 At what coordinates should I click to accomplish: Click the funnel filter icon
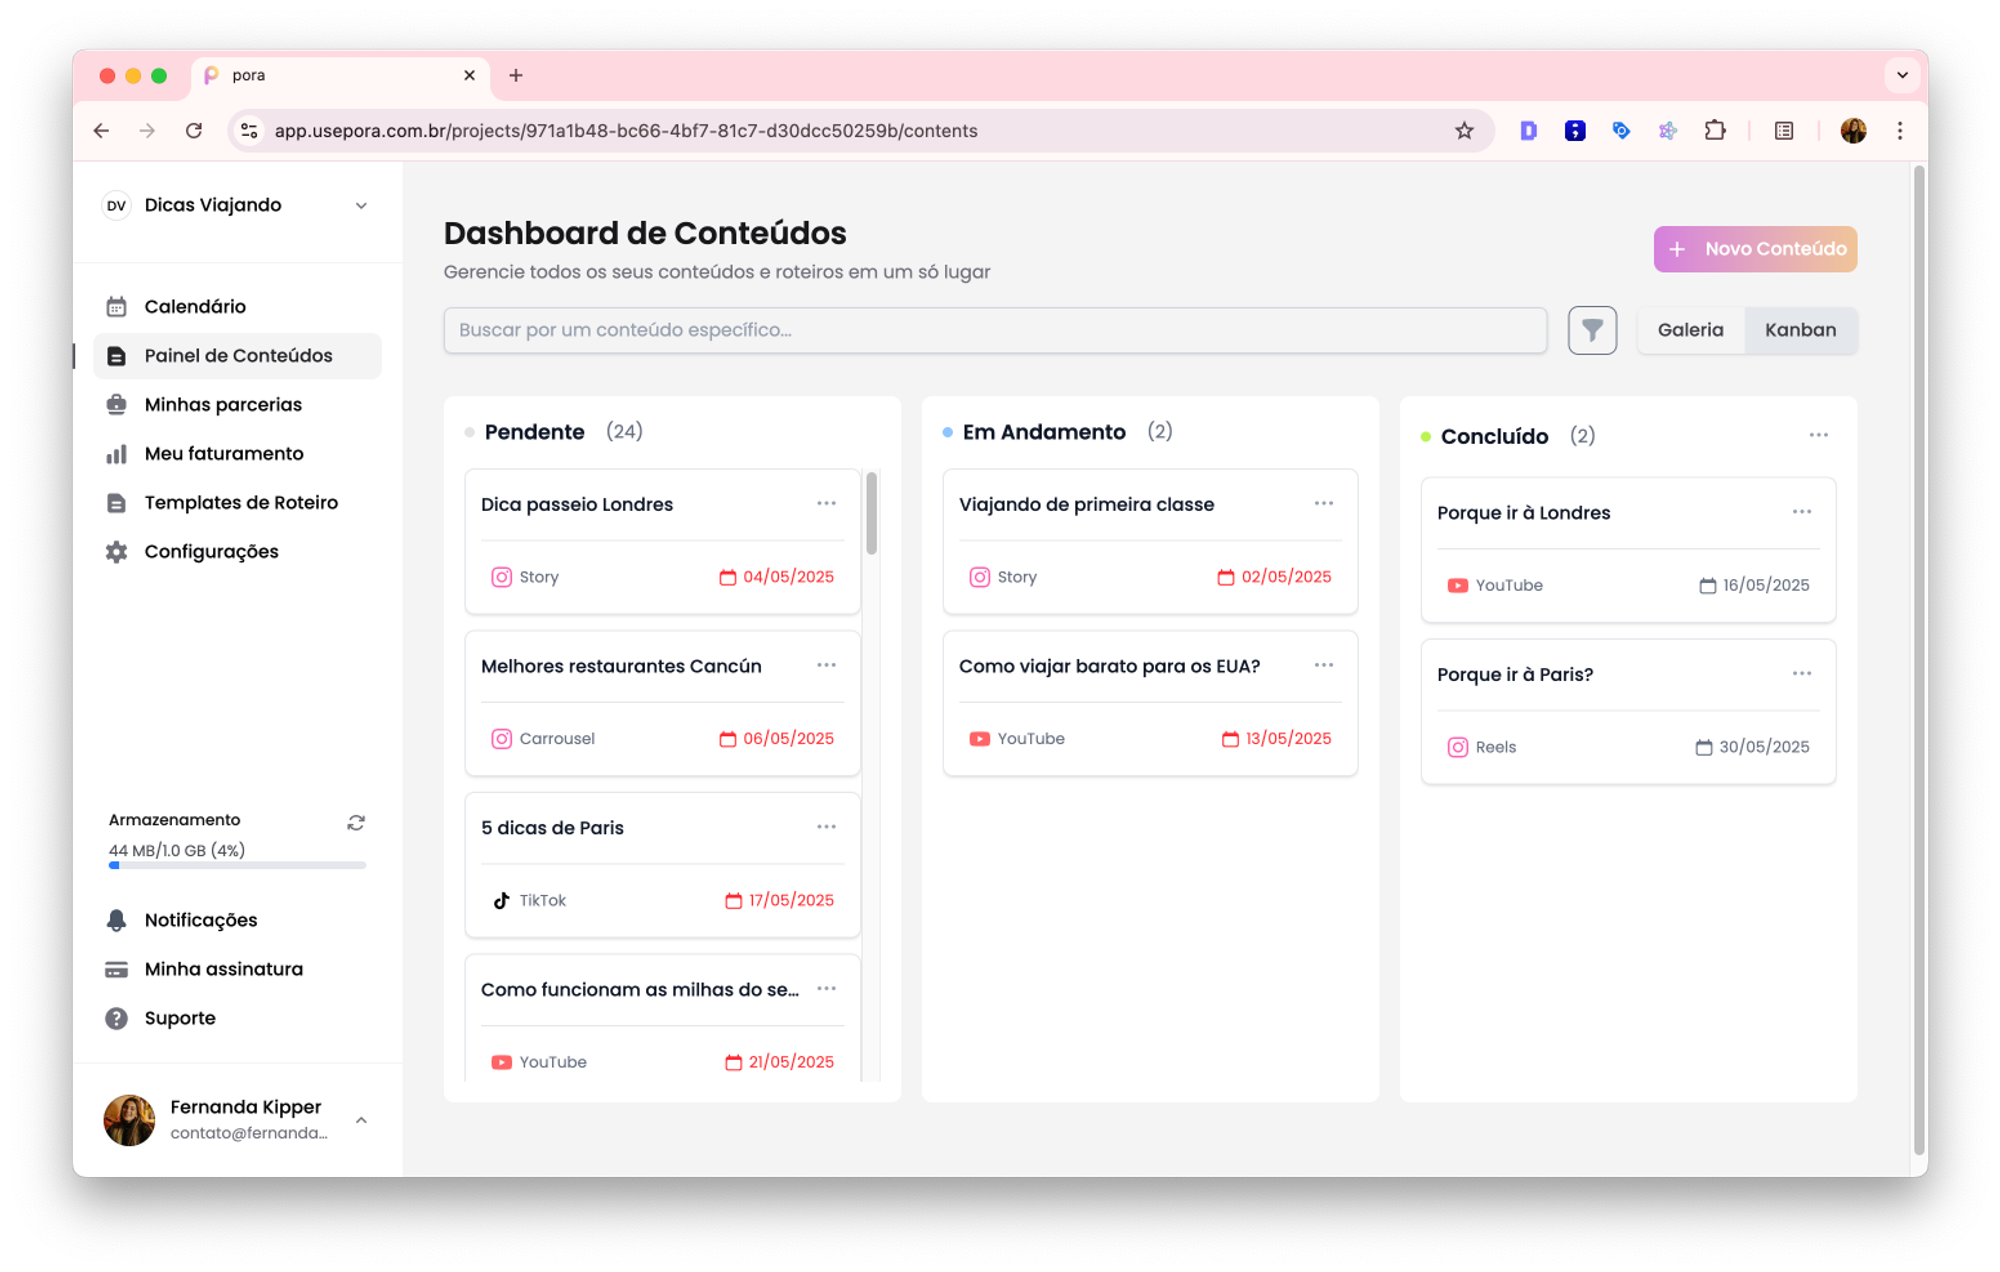click(1592, 330)
